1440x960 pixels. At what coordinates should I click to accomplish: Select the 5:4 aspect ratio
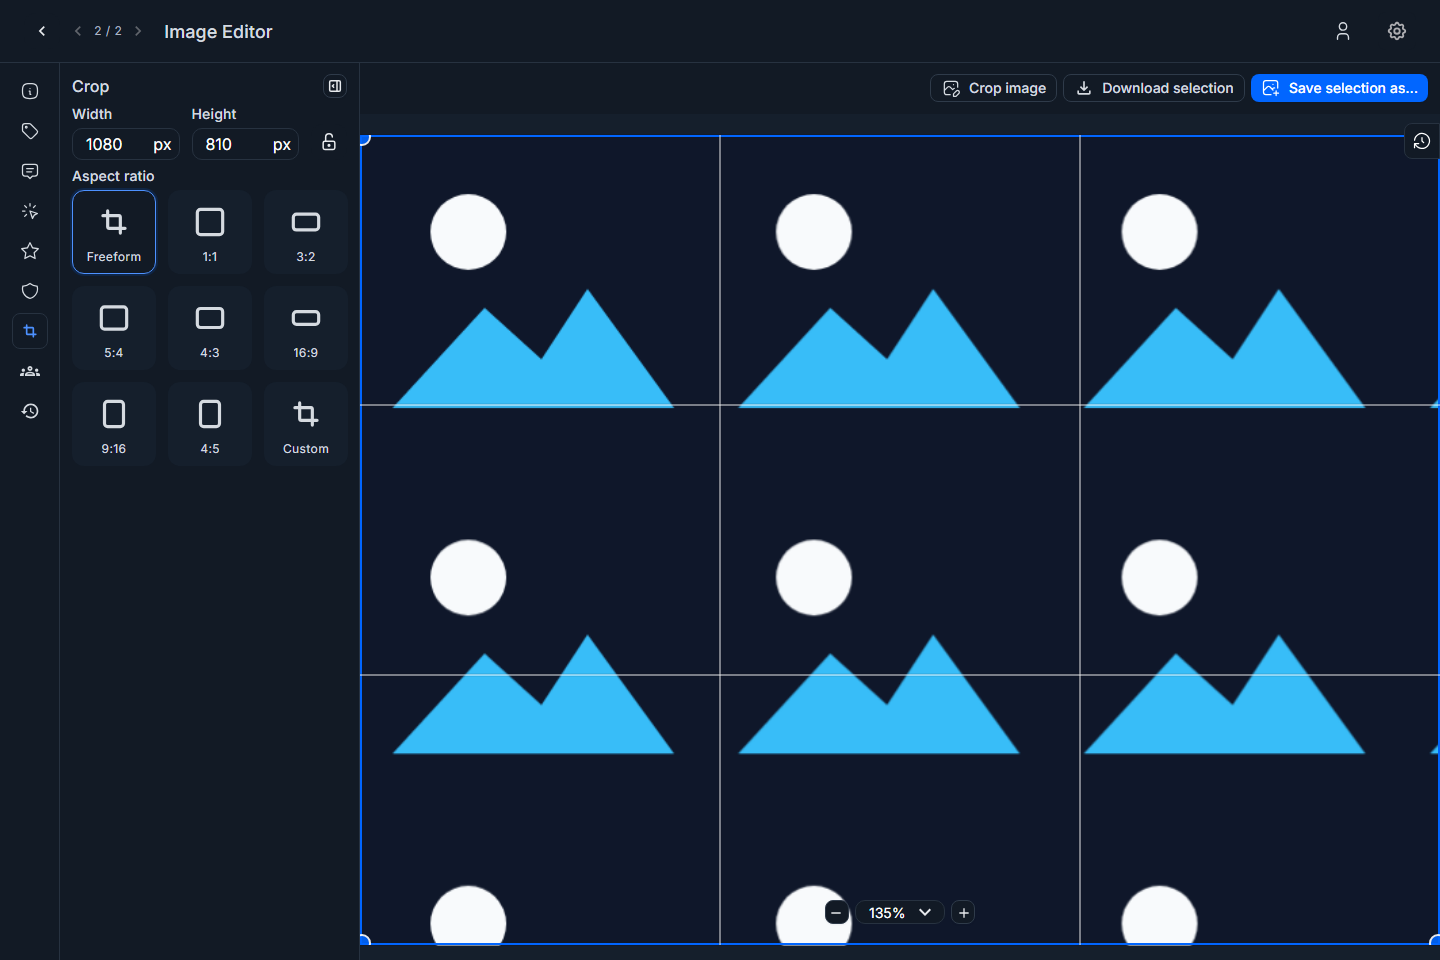tap(114, 328)
